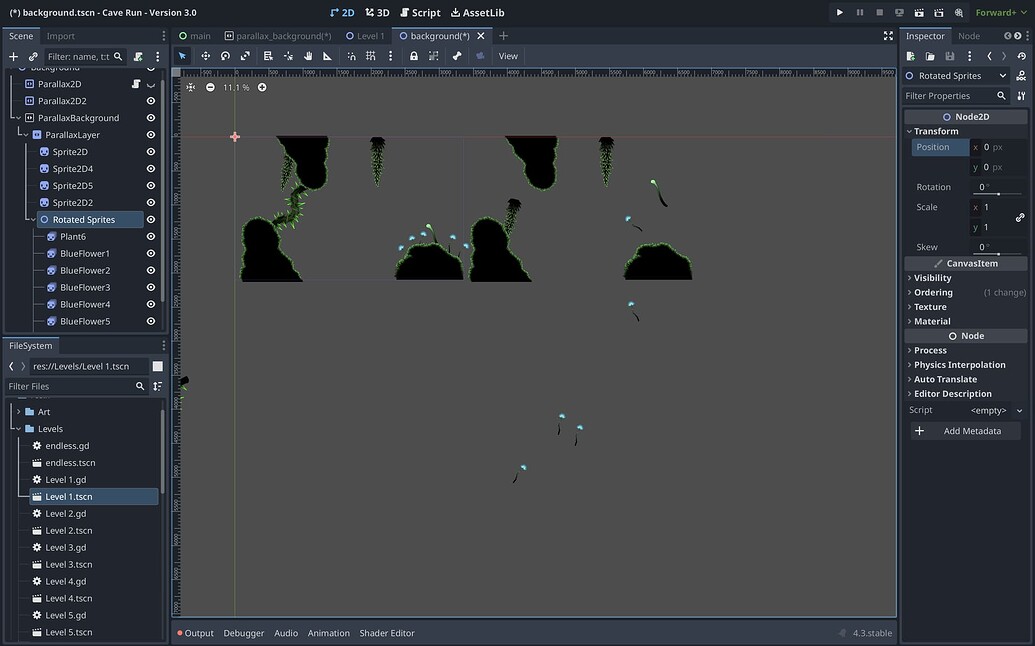Center the view with the zoom-reset icon
This screenshot has height=646, width=1035.
[x=191, y=87]
